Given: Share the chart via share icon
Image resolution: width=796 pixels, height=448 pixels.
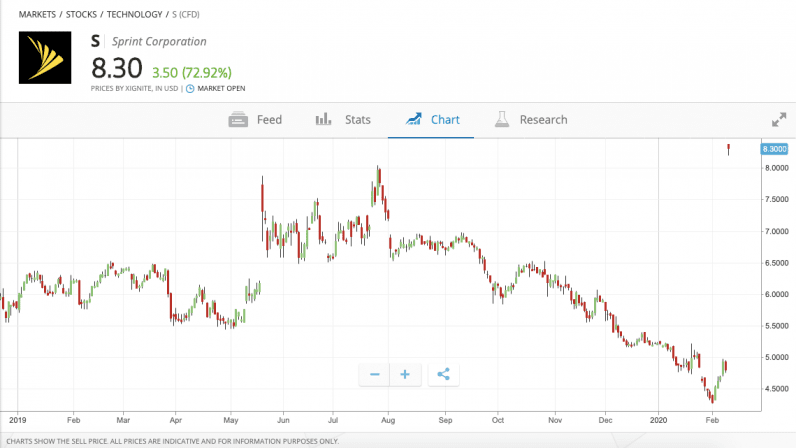Looking at the screenshot, I should coord(444,375).
